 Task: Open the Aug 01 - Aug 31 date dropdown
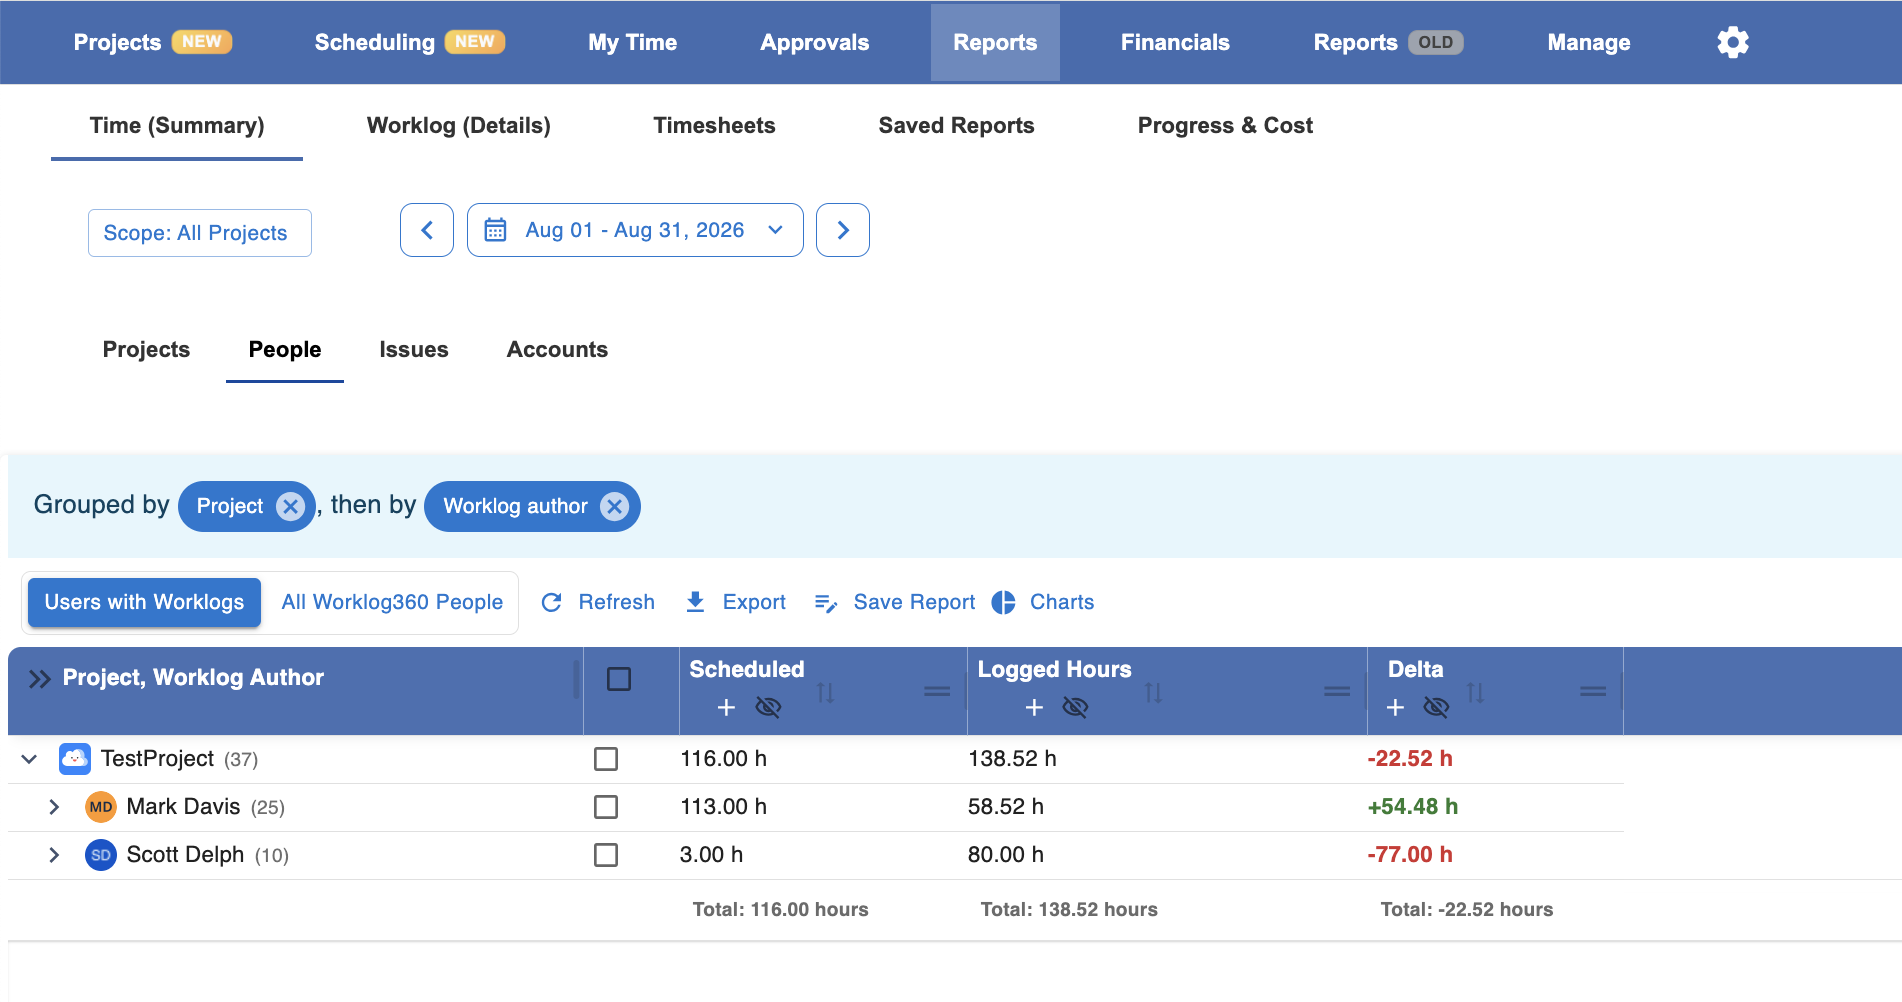pos(635,230)
